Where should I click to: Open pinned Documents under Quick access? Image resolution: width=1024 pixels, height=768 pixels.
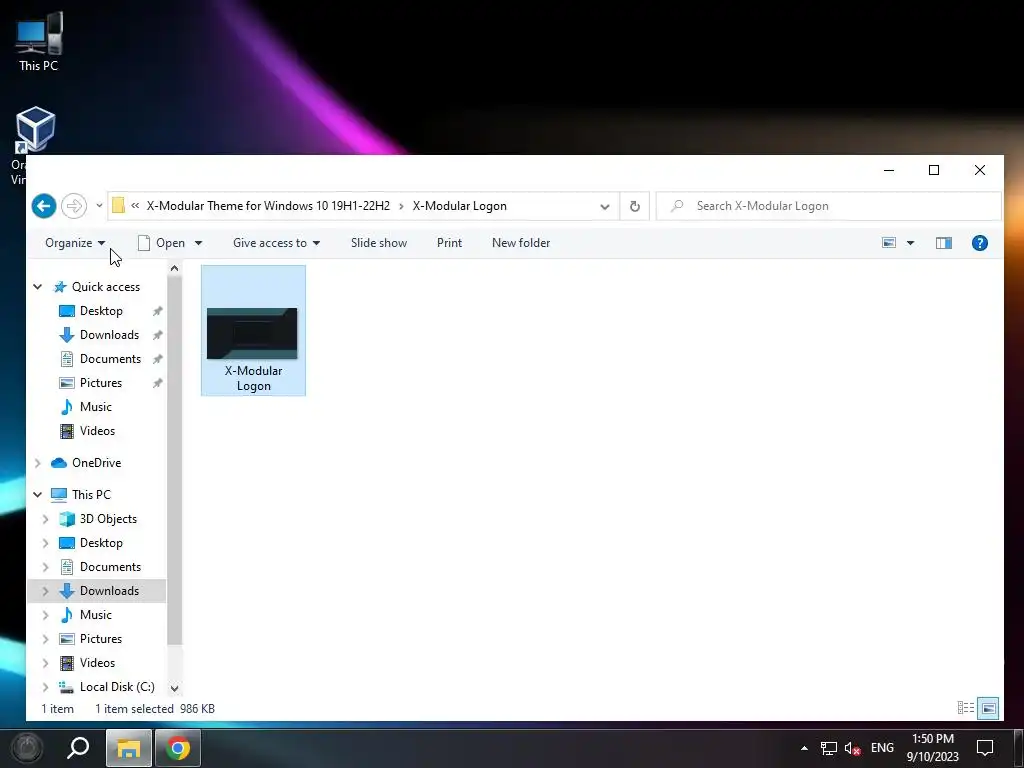click(x=110, y=359)
